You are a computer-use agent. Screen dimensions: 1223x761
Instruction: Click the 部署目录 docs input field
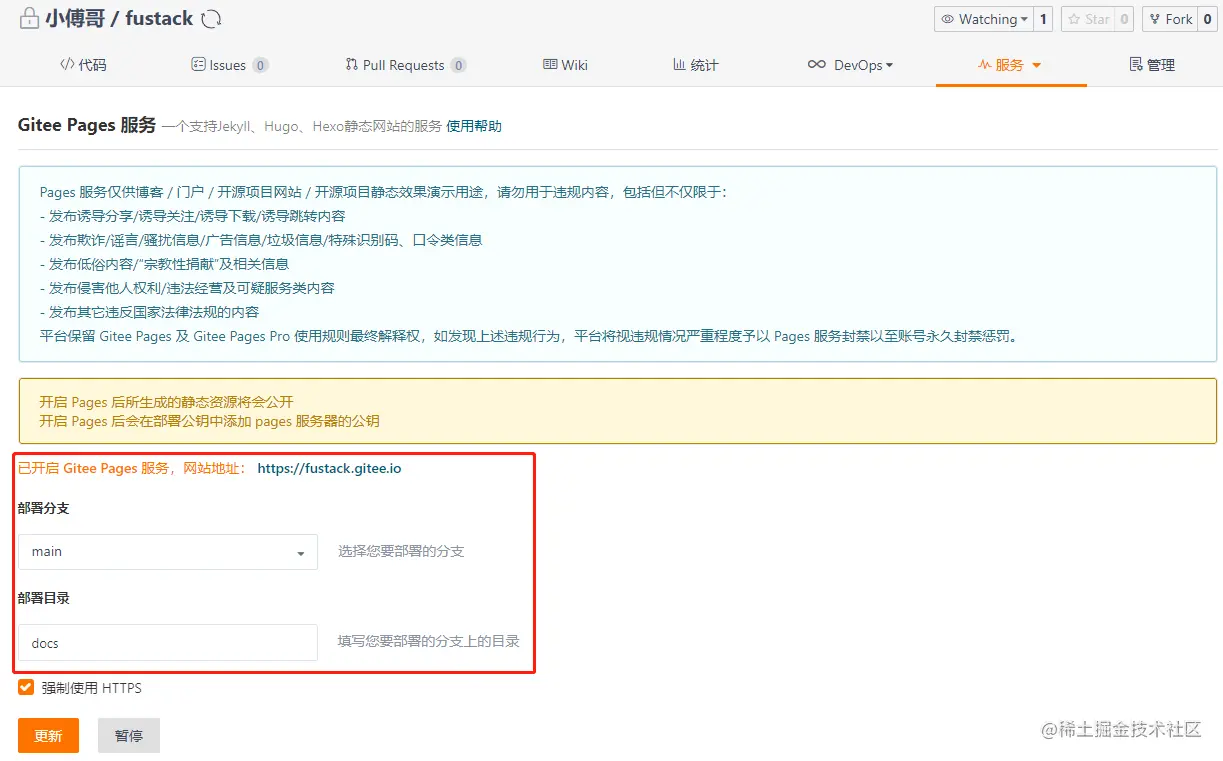[x=168, y=643]
